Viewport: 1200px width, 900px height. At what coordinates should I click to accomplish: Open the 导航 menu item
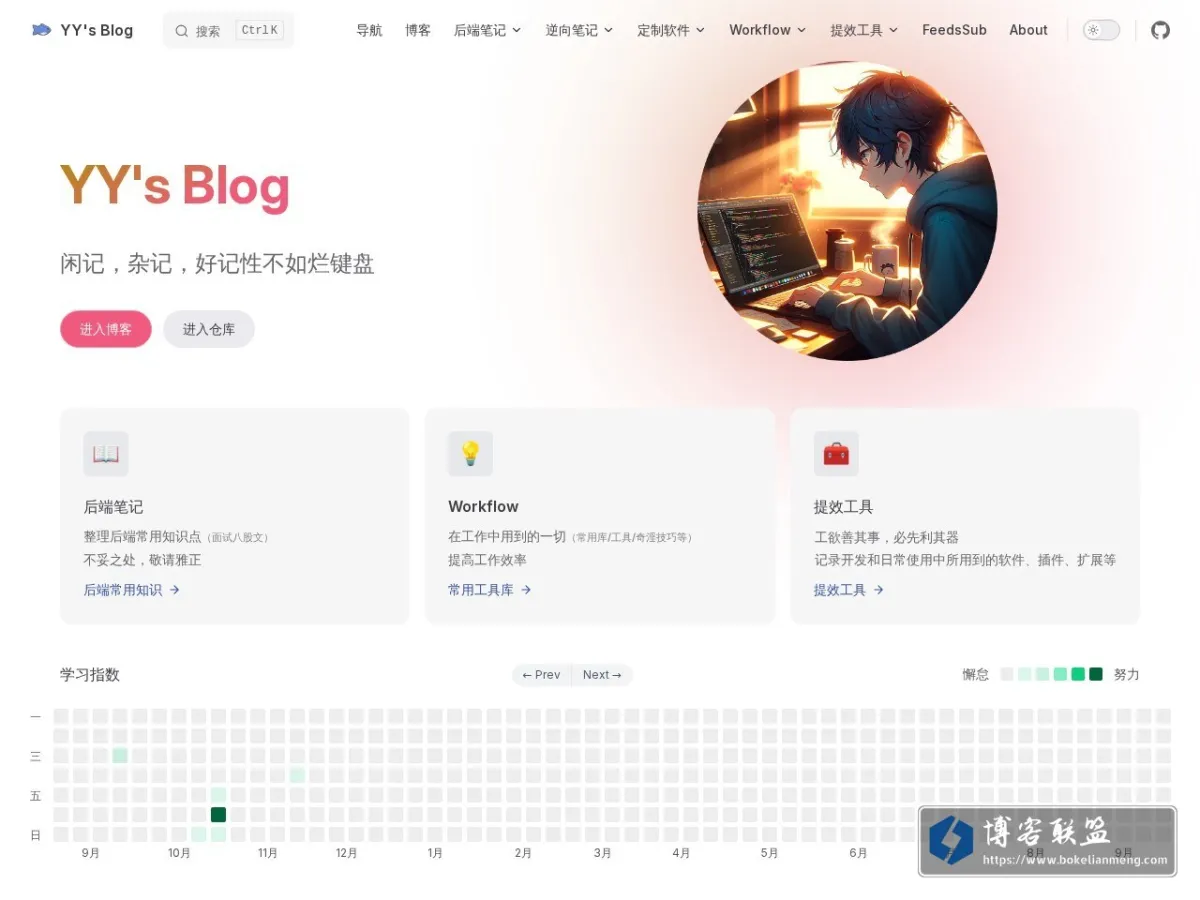coord(369,30)
